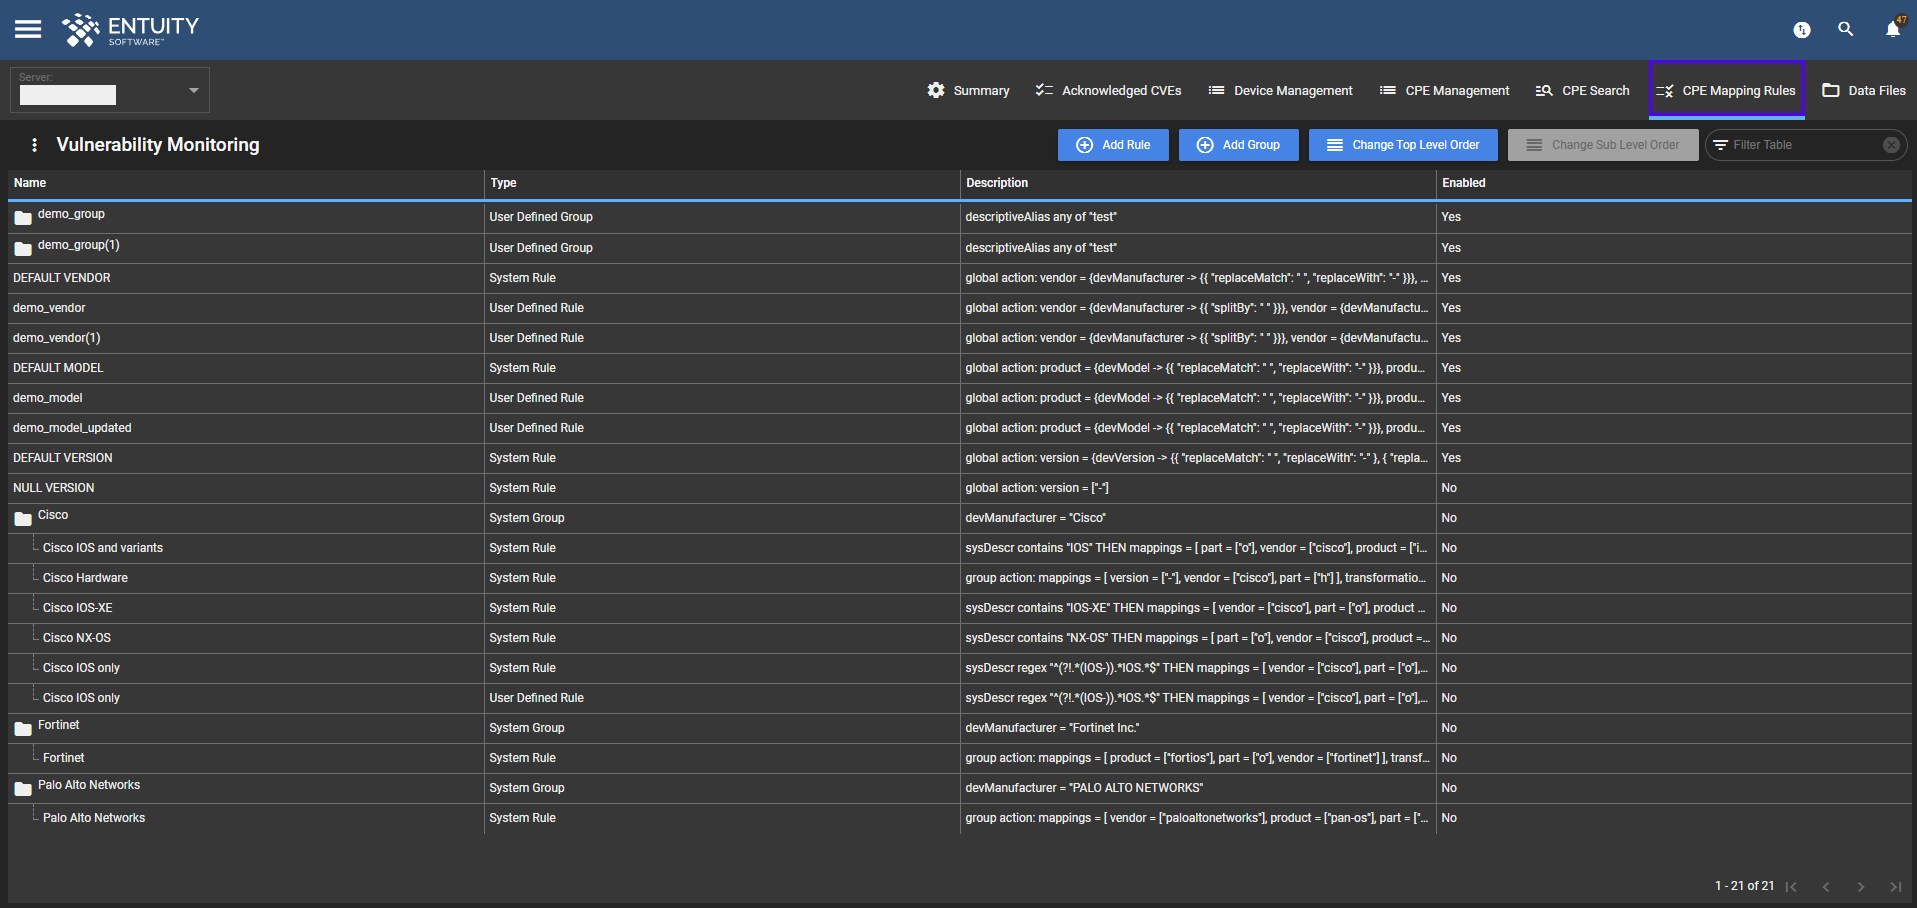This screenshot has height=908, width=1917.
Task: Click Cisco IOS only User Defined Rule type
Action: tap(537, 698)
